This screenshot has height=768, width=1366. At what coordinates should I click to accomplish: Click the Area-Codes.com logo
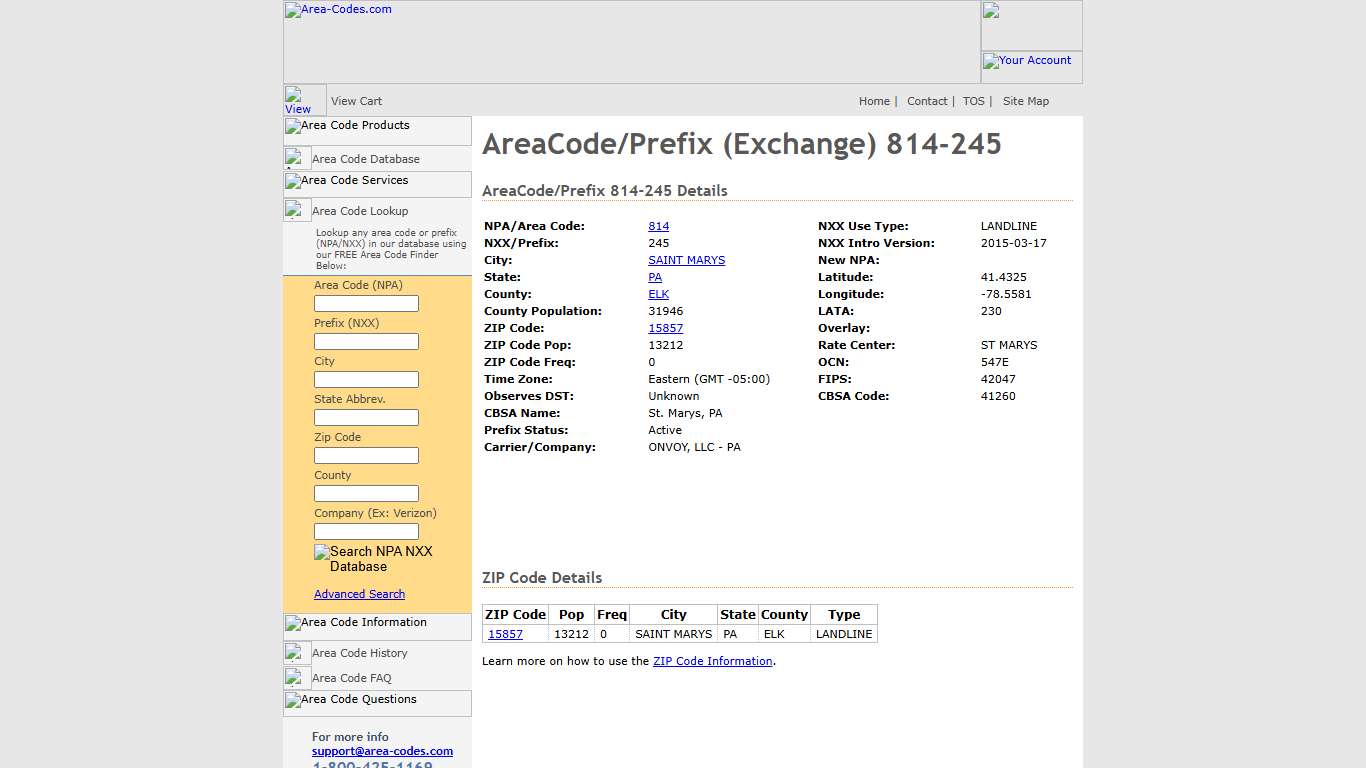(337, 10)
